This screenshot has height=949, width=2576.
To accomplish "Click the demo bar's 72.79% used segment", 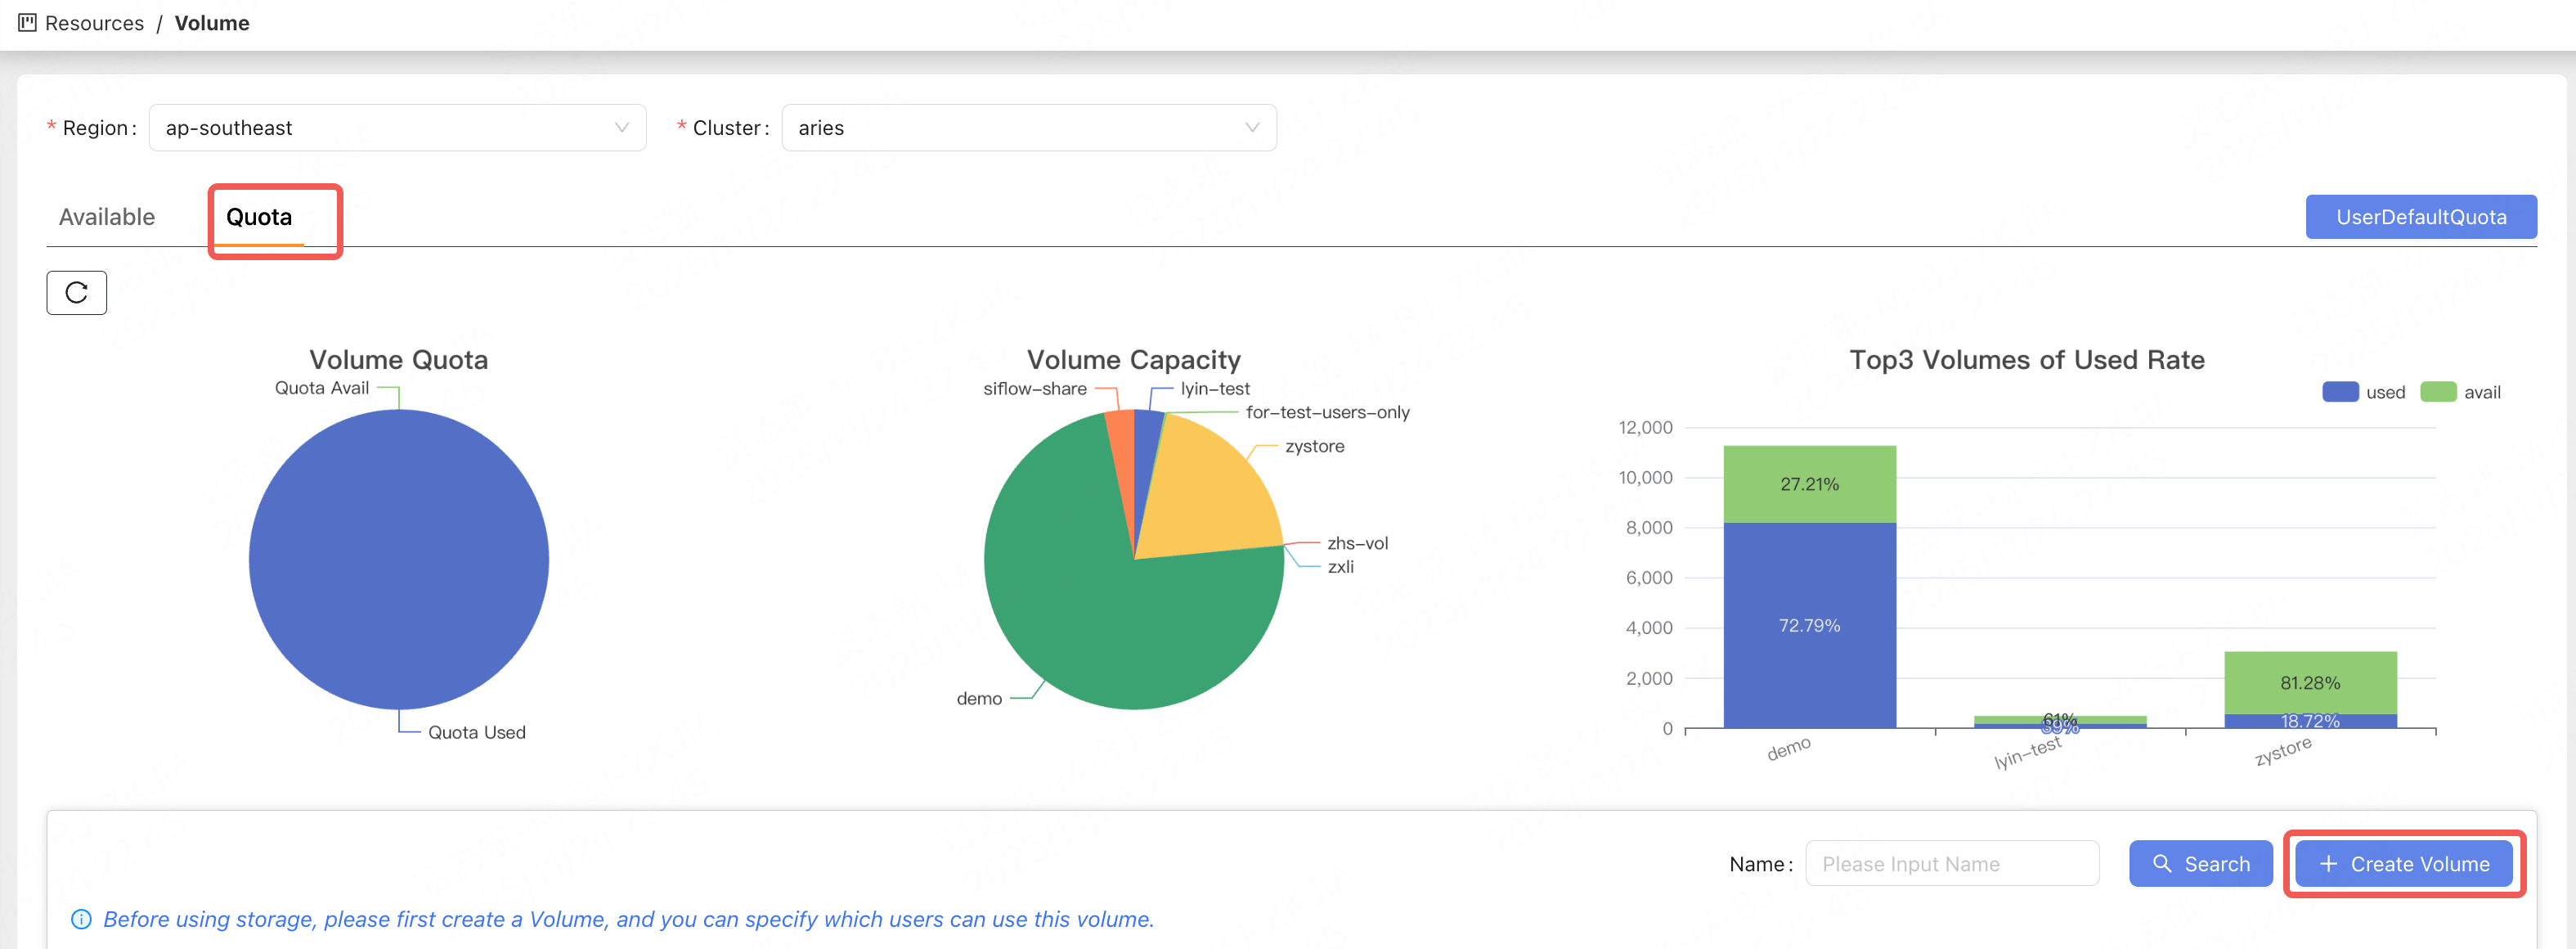I will pos(1809,625).
